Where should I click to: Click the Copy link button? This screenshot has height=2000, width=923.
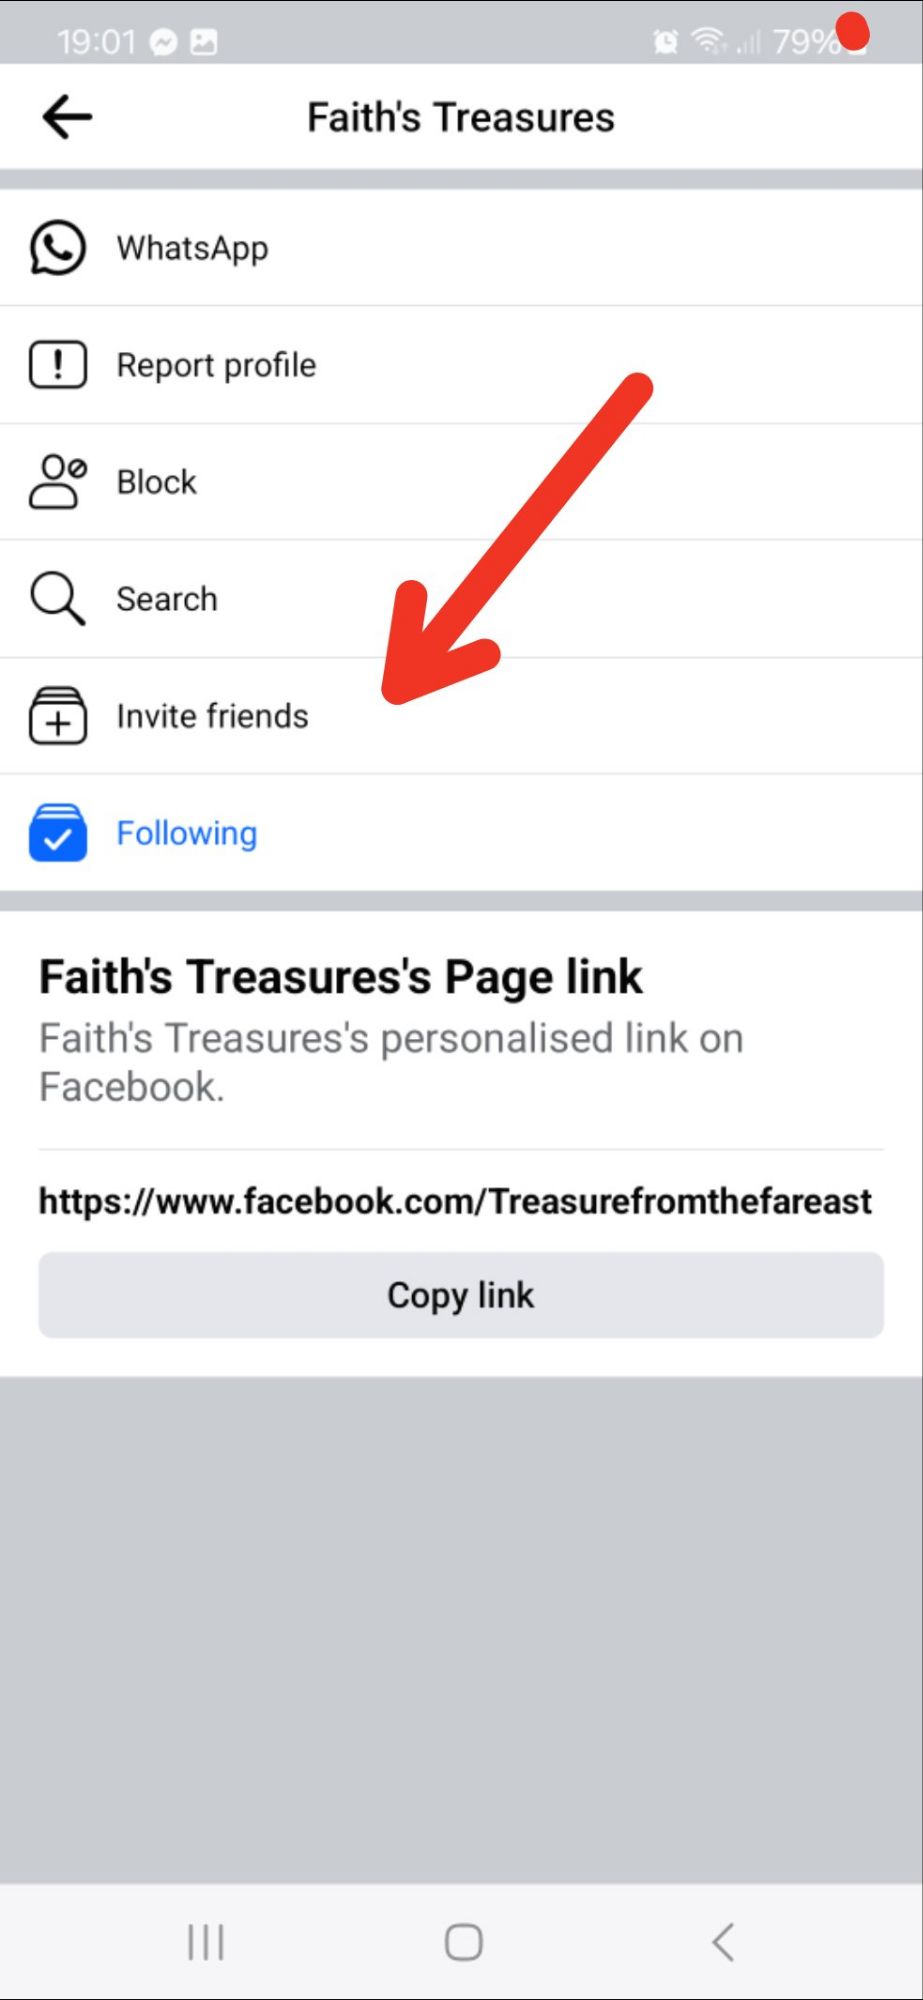tap(461, 1295)
